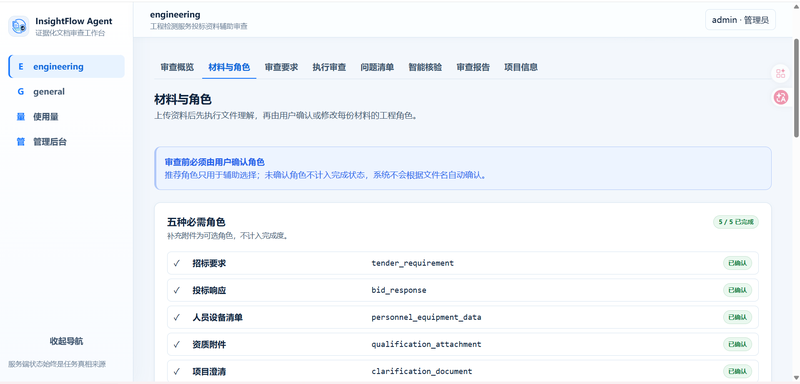Click the 项目澄清 role row
800x384 pixels.
pyautogui.click(x=463, y=371)
